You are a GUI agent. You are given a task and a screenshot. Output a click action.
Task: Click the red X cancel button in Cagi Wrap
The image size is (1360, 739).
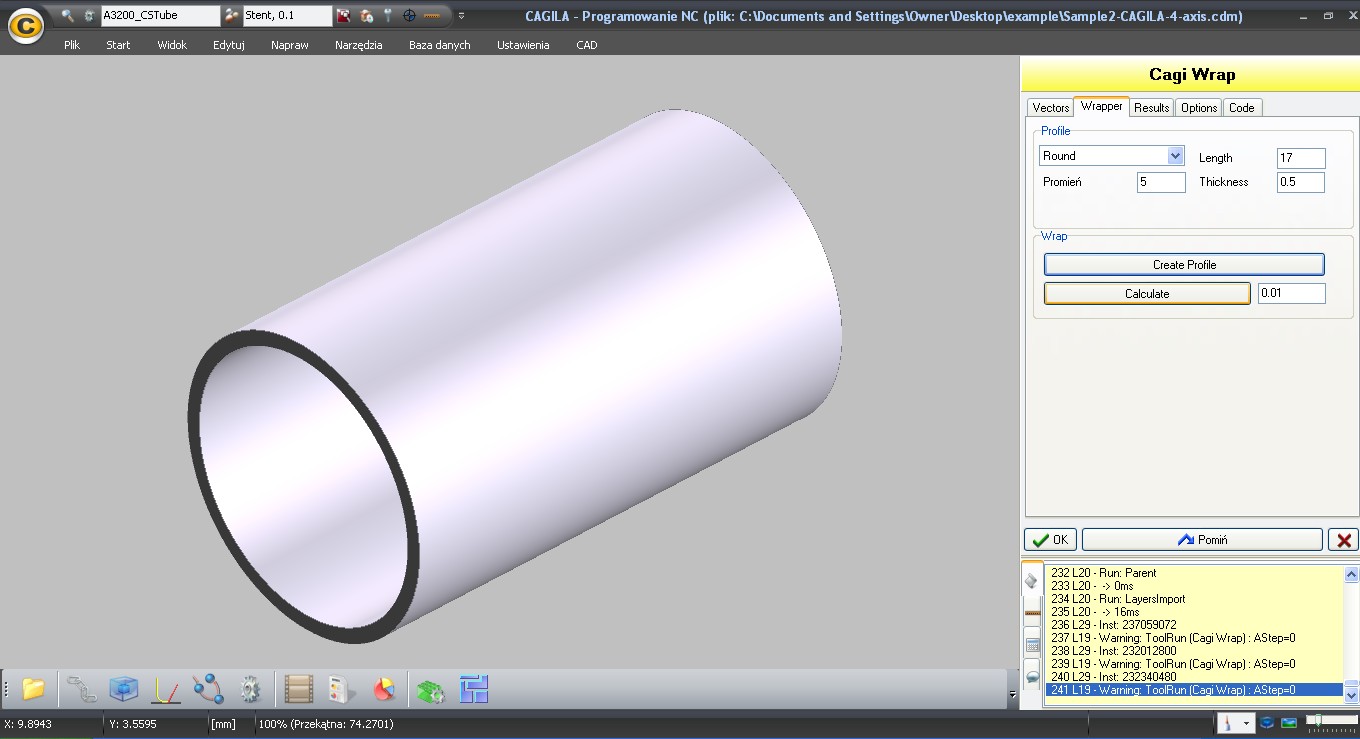pos(1343,539)
